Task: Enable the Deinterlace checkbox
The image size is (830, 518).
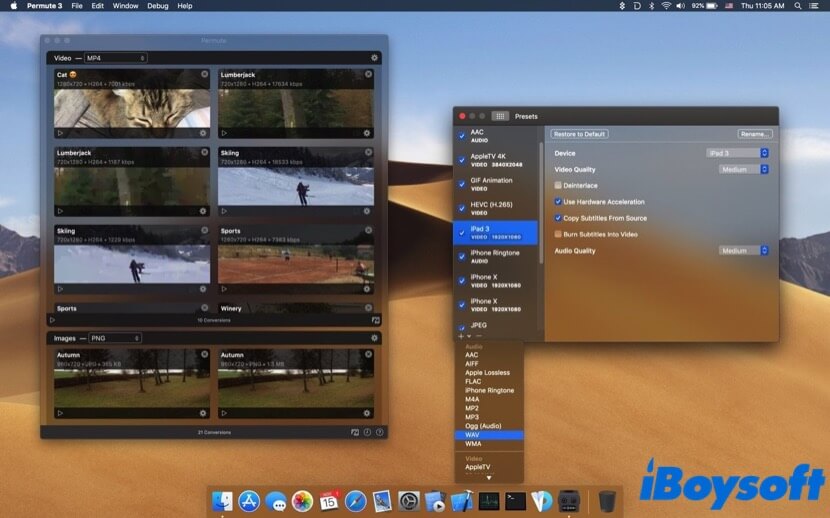Action: (558, 185)
